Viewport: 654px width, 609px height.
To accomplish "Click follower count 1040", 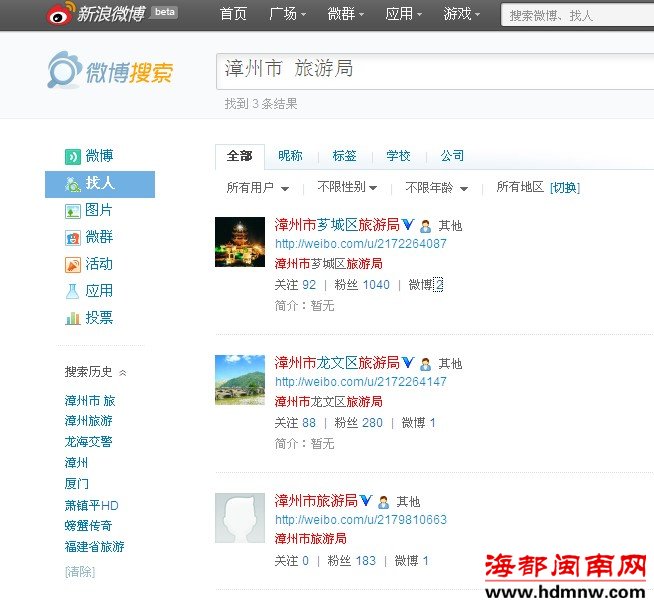I will [376, 285].
